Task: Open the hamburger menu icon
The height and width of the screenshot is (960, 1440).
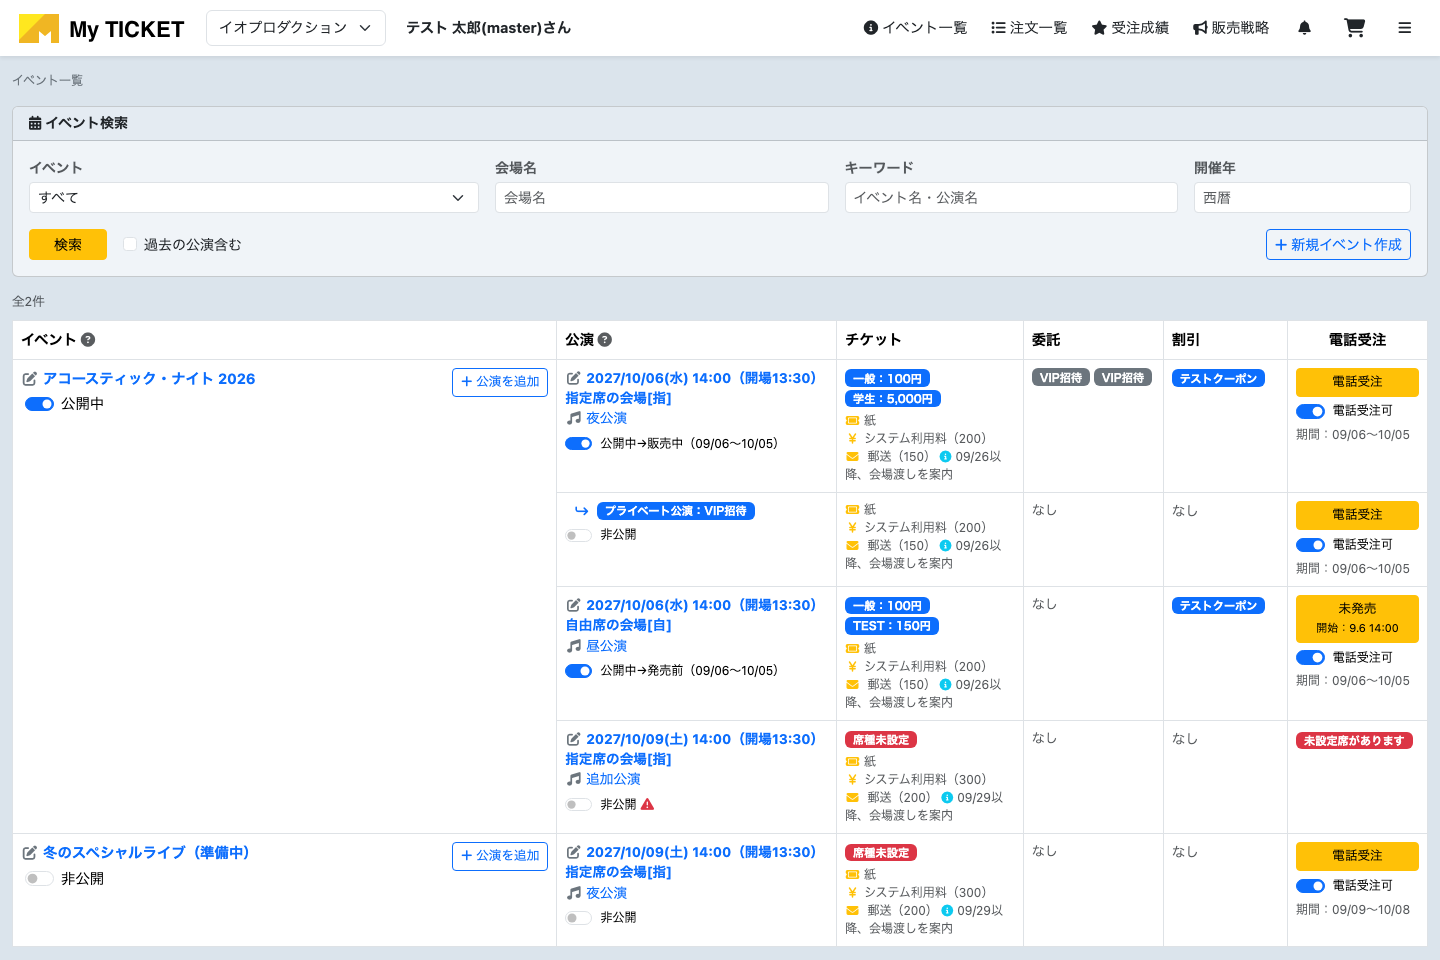Action: tap(1405, 28)
